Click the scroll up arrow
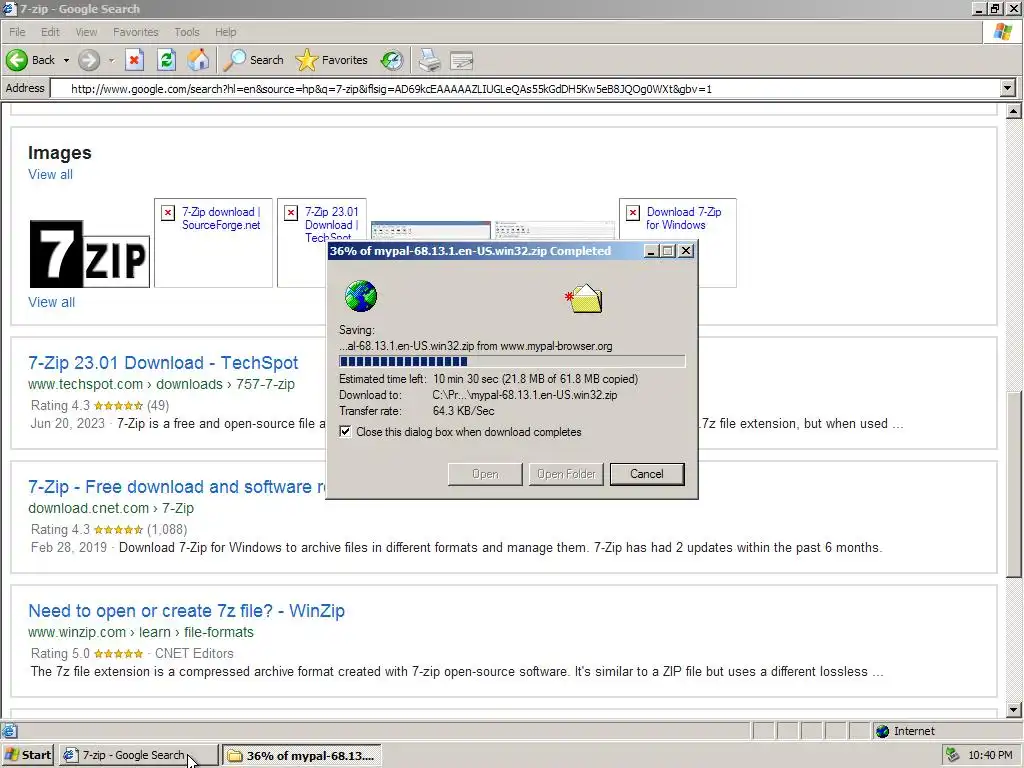This screenshot has height=768, width=1024. tap(1013, 112)
